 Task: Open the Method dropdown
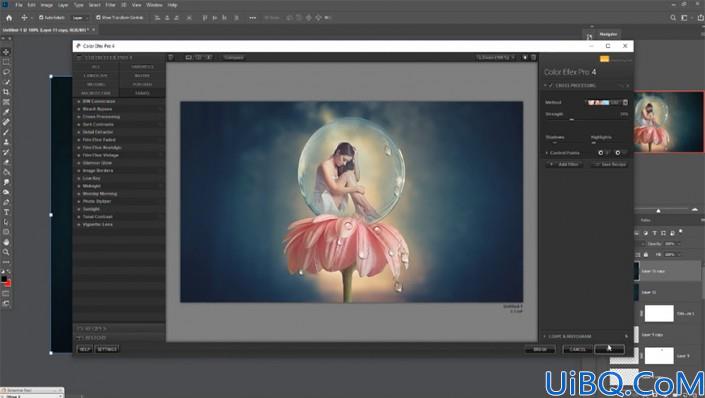(606, 103)
